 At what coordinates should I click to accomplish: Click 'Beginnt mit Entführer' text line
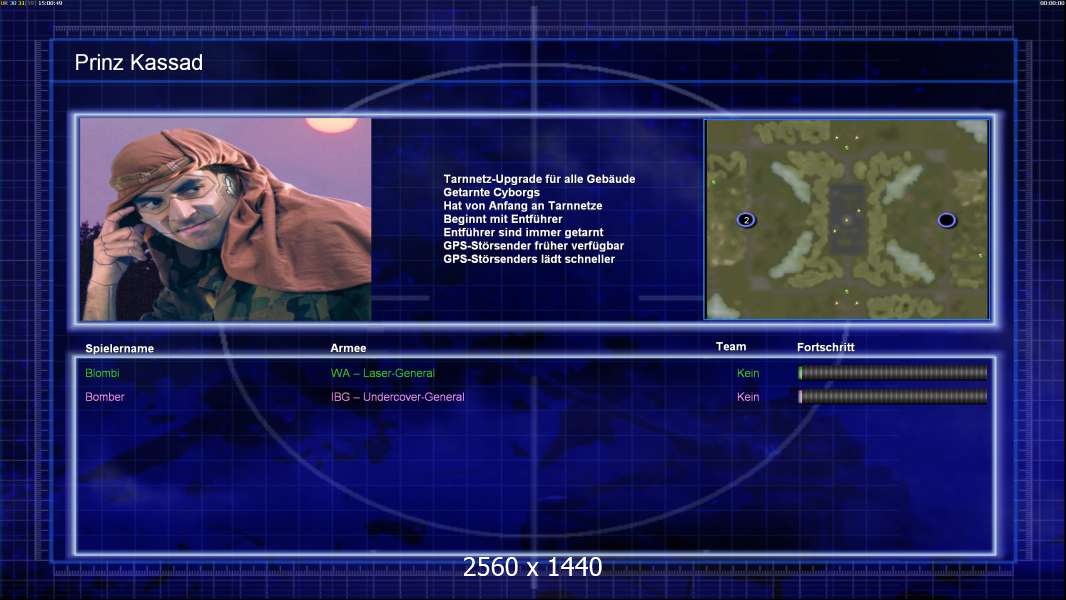click(x=503, y=219)
